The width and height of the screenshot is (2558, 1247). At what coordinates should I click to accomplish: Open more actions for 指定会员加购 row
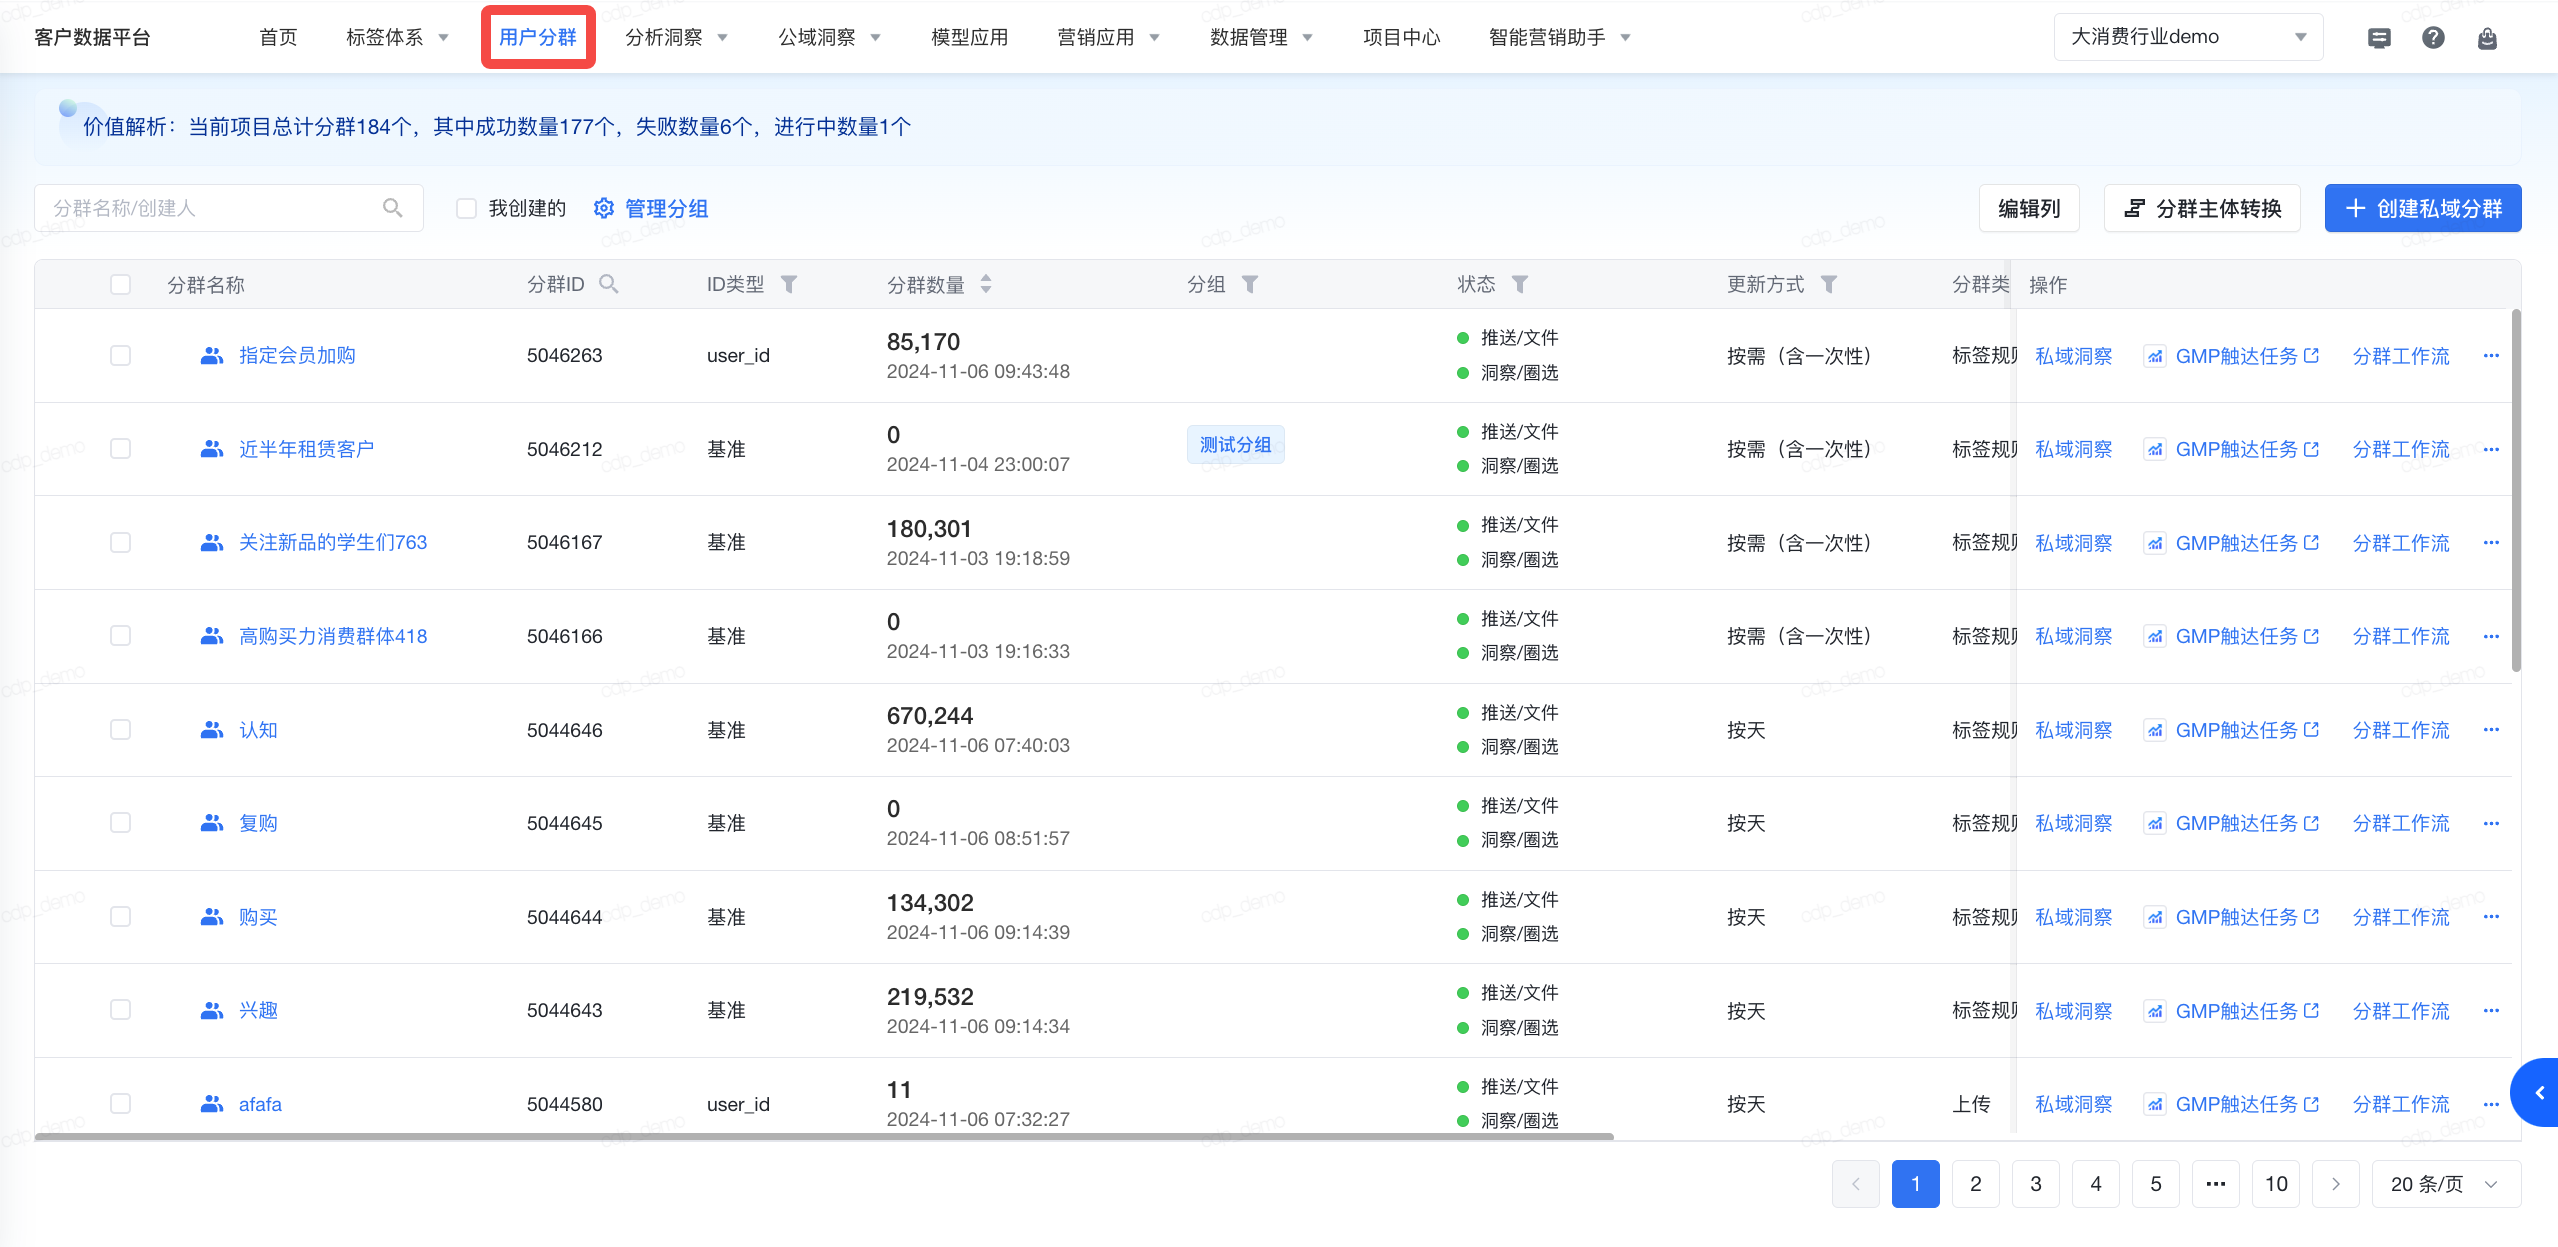(x=2491, y=355)
